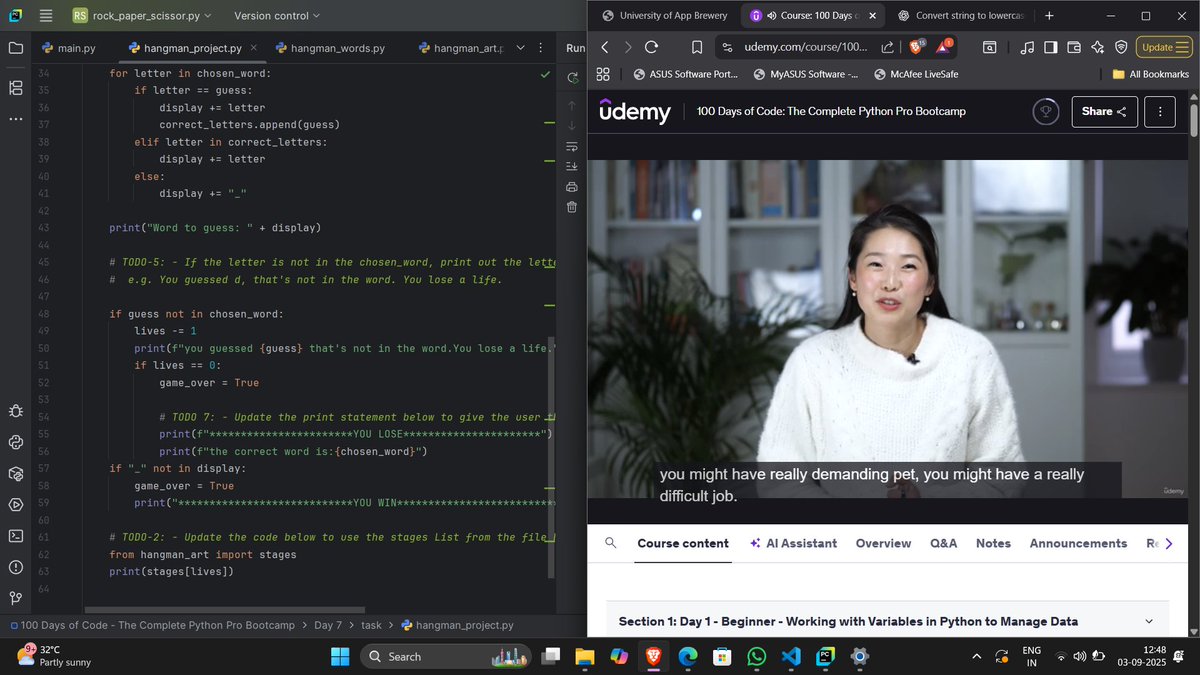Open the browser sidebar panel icon
1200x675 pixels.
pos(1050,47)
